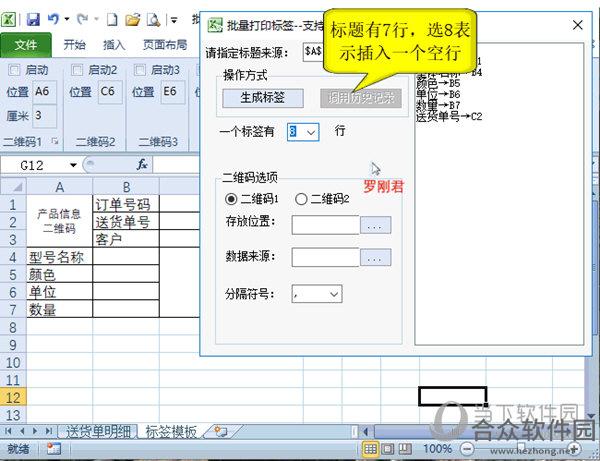Open the Customize Quick Access Toolbar arrow
Screen dimensions: 600x461
tap(174, 20)
